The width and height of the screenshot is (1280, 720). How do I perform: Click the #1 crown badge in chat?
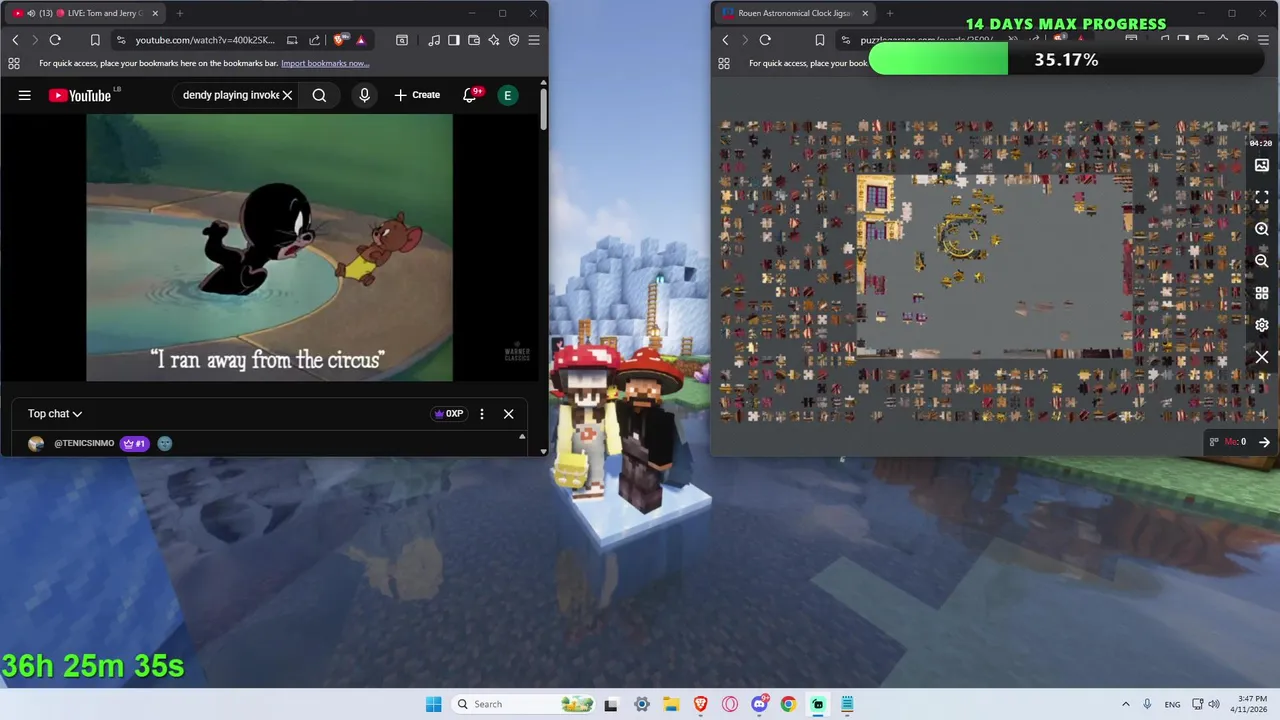[134, 443]
